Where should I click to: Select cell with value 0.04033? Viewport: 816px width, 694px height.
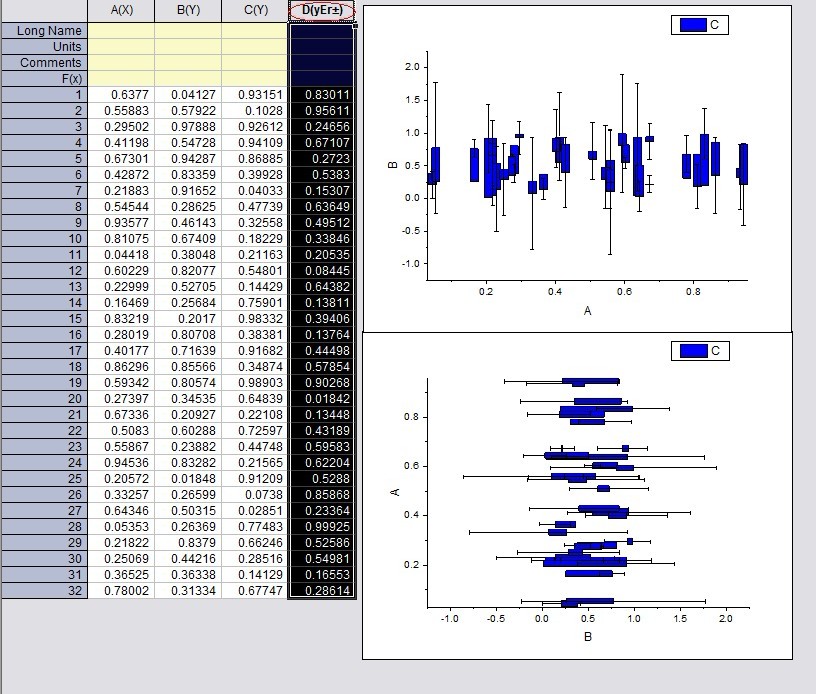(x=255, y=191)
